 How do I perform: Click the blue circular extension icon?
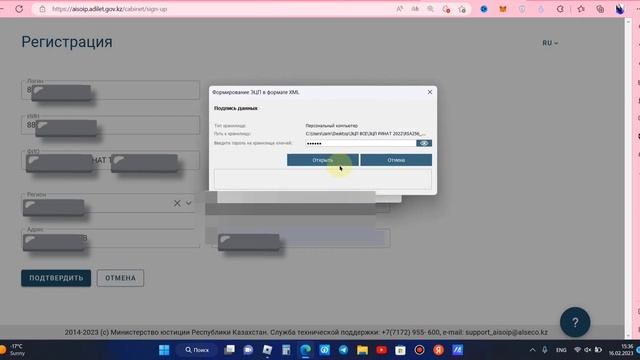[484, 9]
